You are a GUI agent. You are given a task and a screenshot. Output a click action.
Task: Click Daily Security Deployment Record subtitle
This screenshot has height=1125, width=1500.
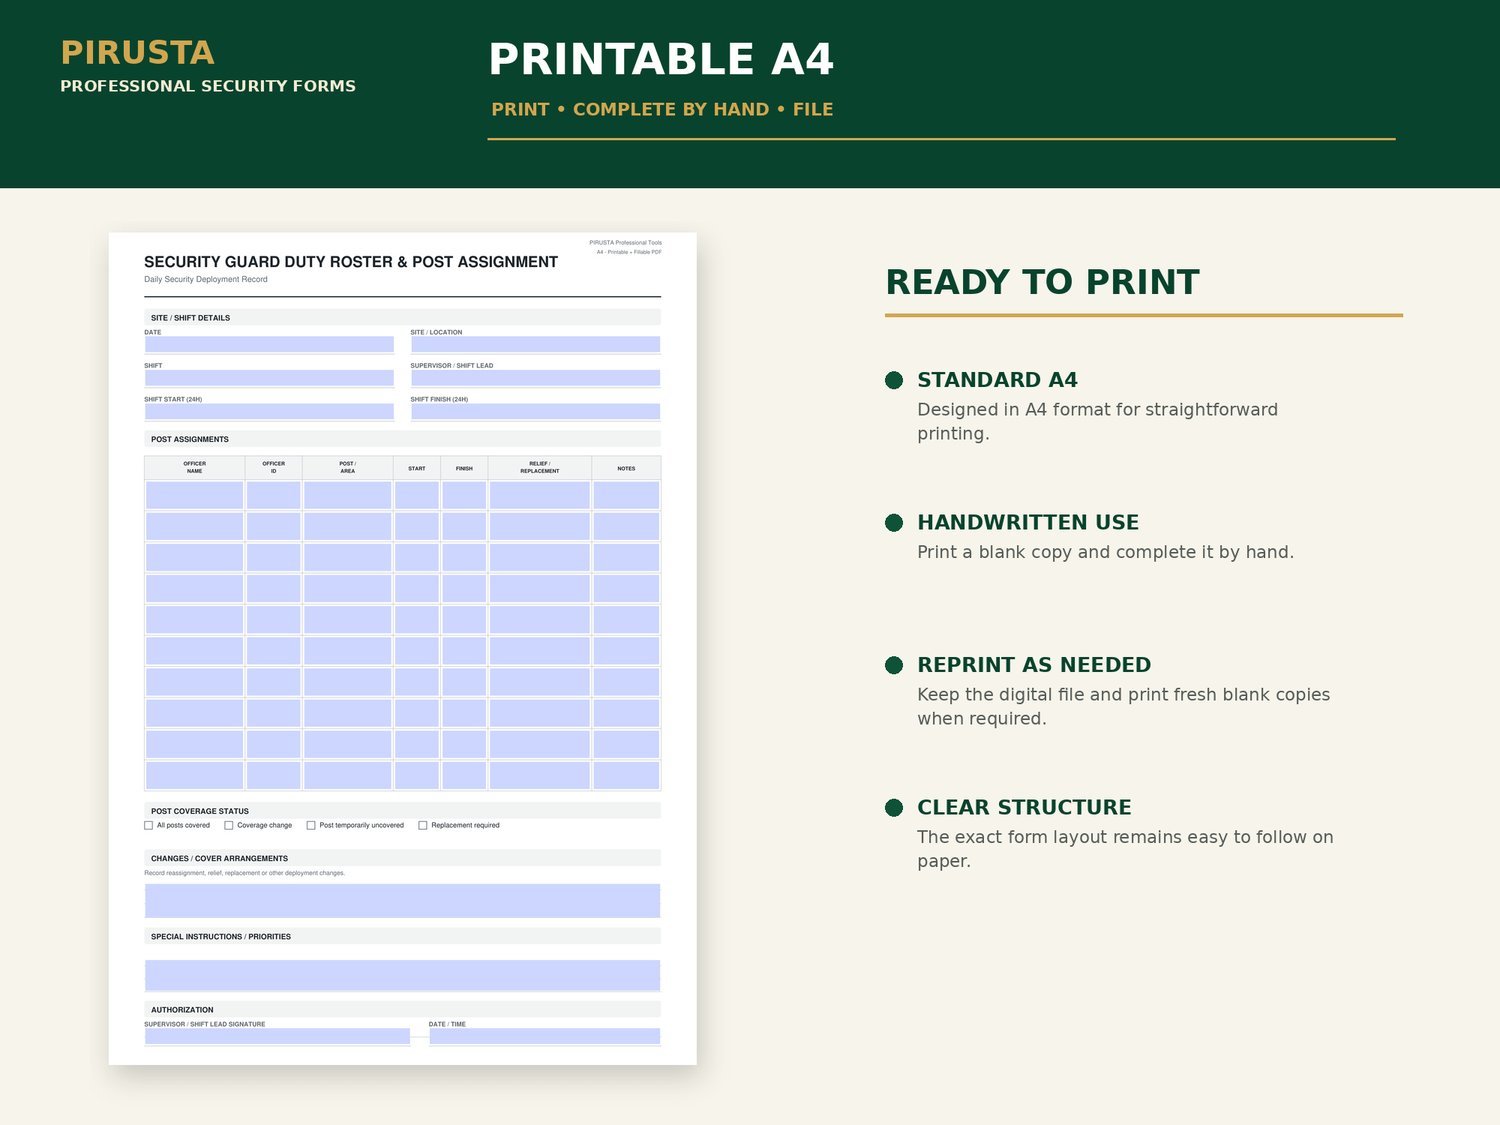206,279
